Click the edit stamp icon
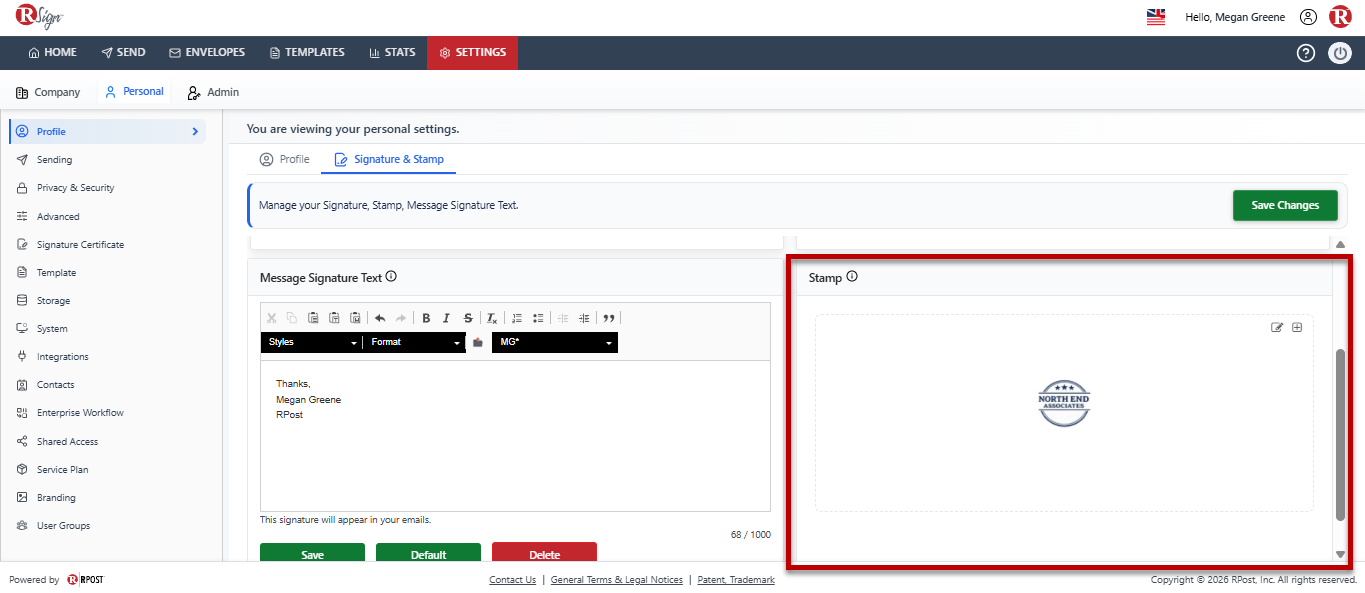Image resolution: width=1365 pixels, height=593 pixels. (x=1277, y=327)
